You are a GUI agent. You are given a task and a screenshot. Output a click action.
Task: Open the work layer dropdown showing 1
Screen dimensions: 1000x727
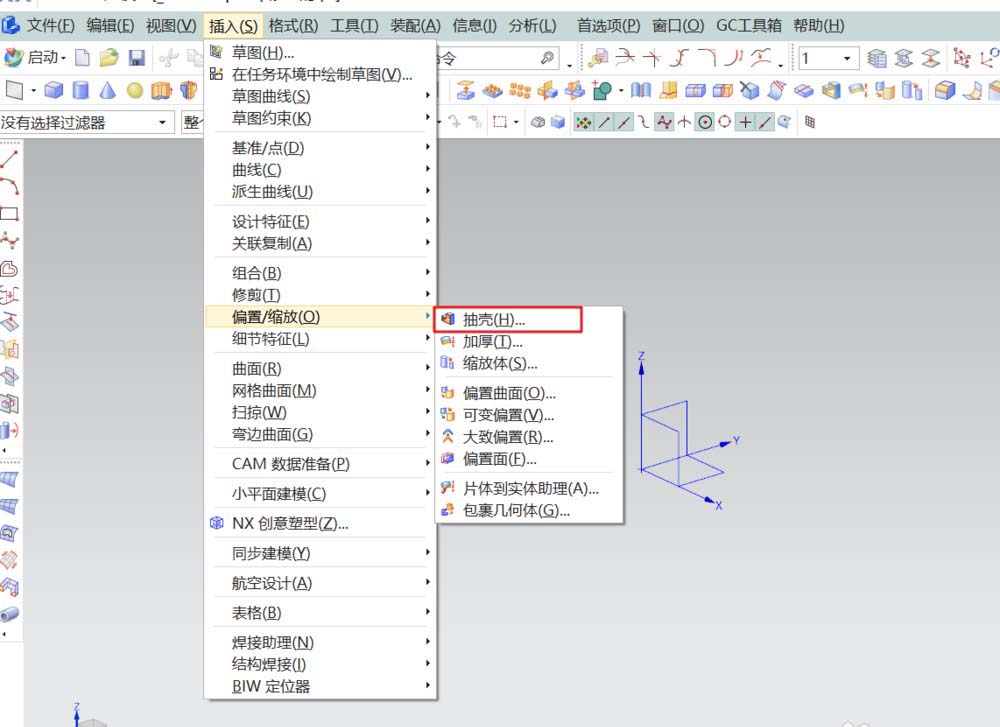pos(846,58)
